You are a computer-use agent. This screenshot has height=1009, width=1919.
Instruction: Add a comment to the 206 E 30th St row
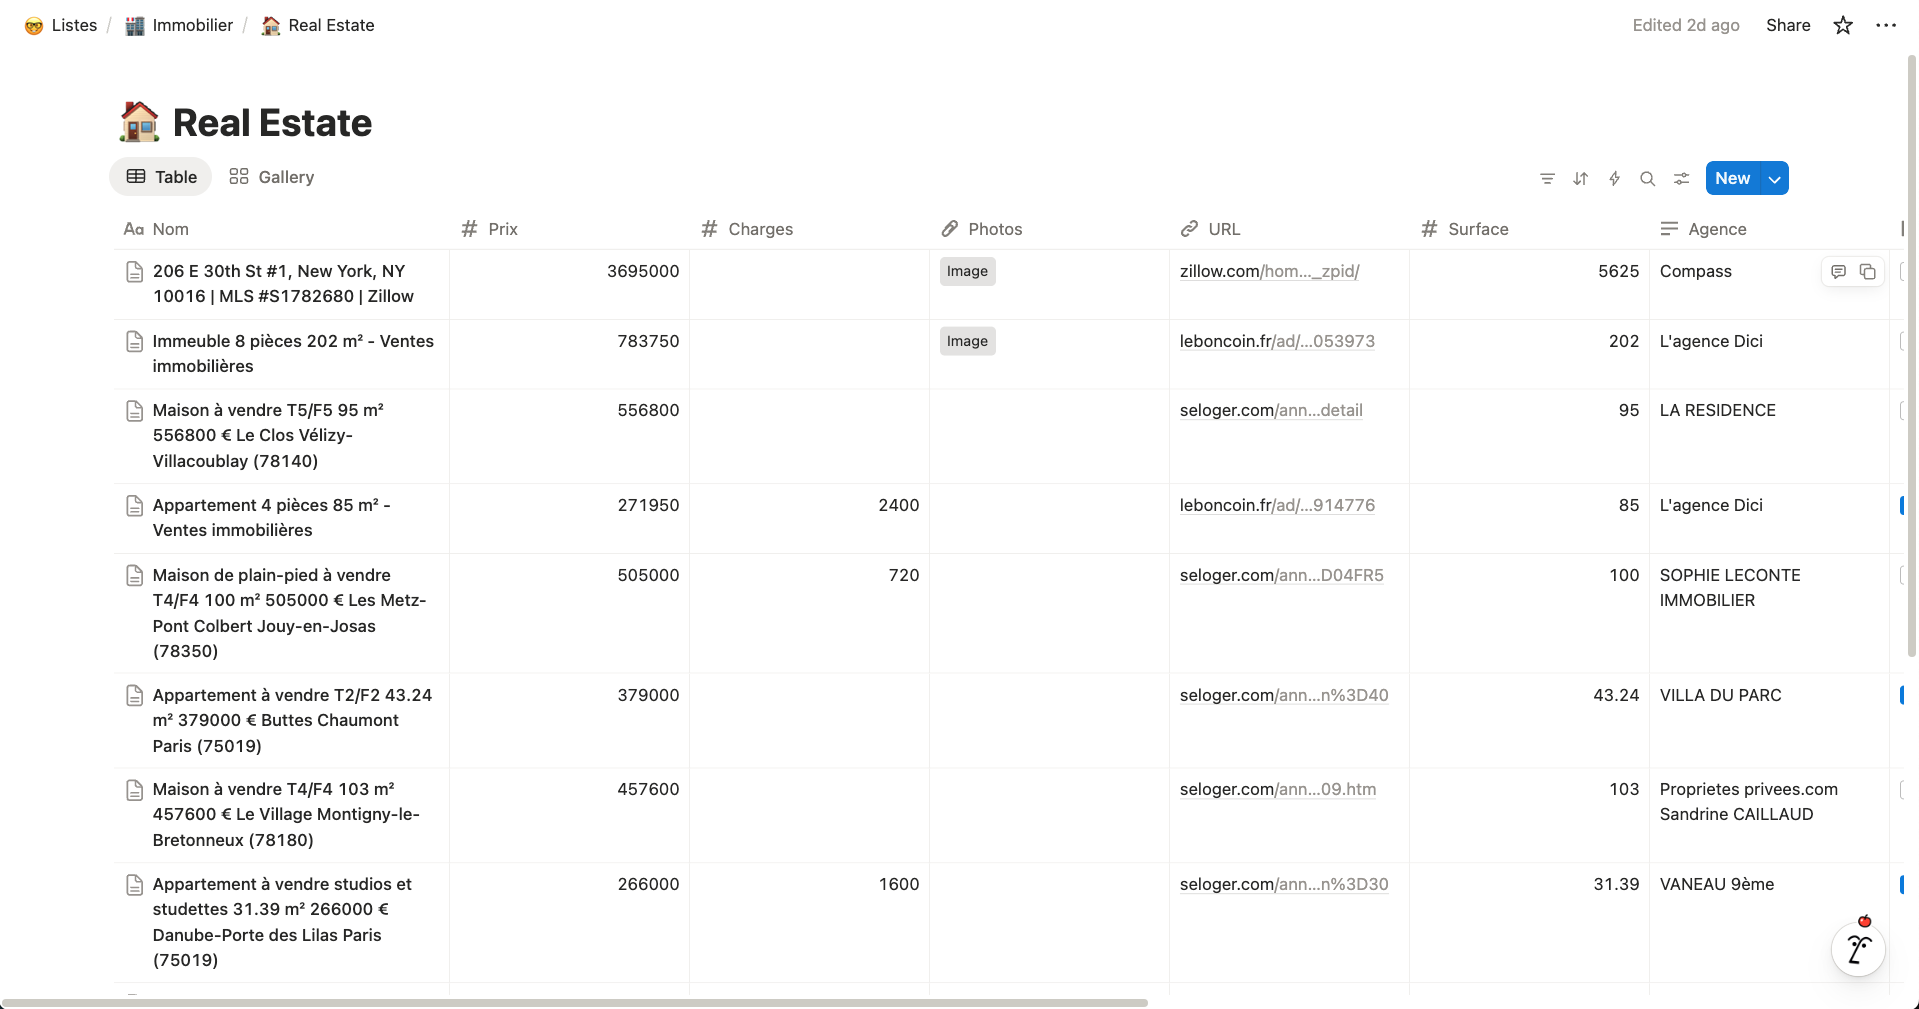pos(1839,271)
